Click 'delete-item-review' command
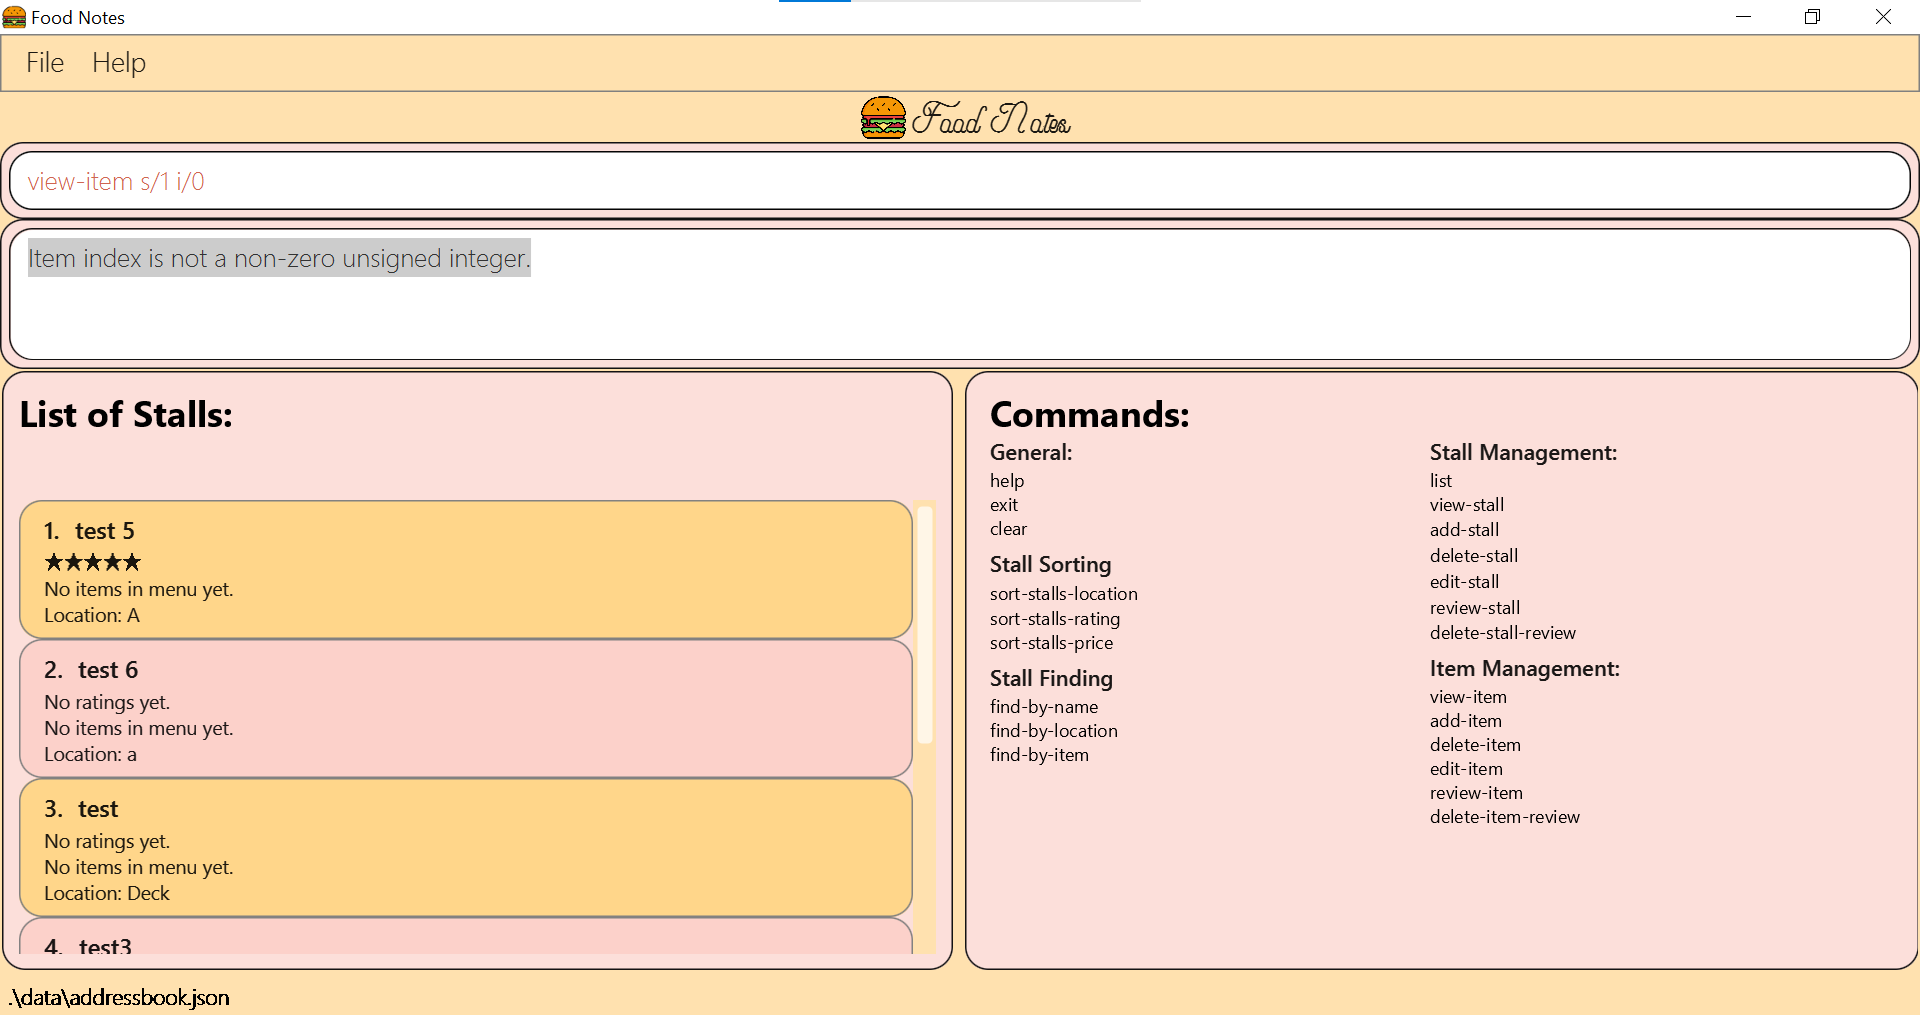The height and width of the screenshot is (1015, 1920). click(1505, 817)
